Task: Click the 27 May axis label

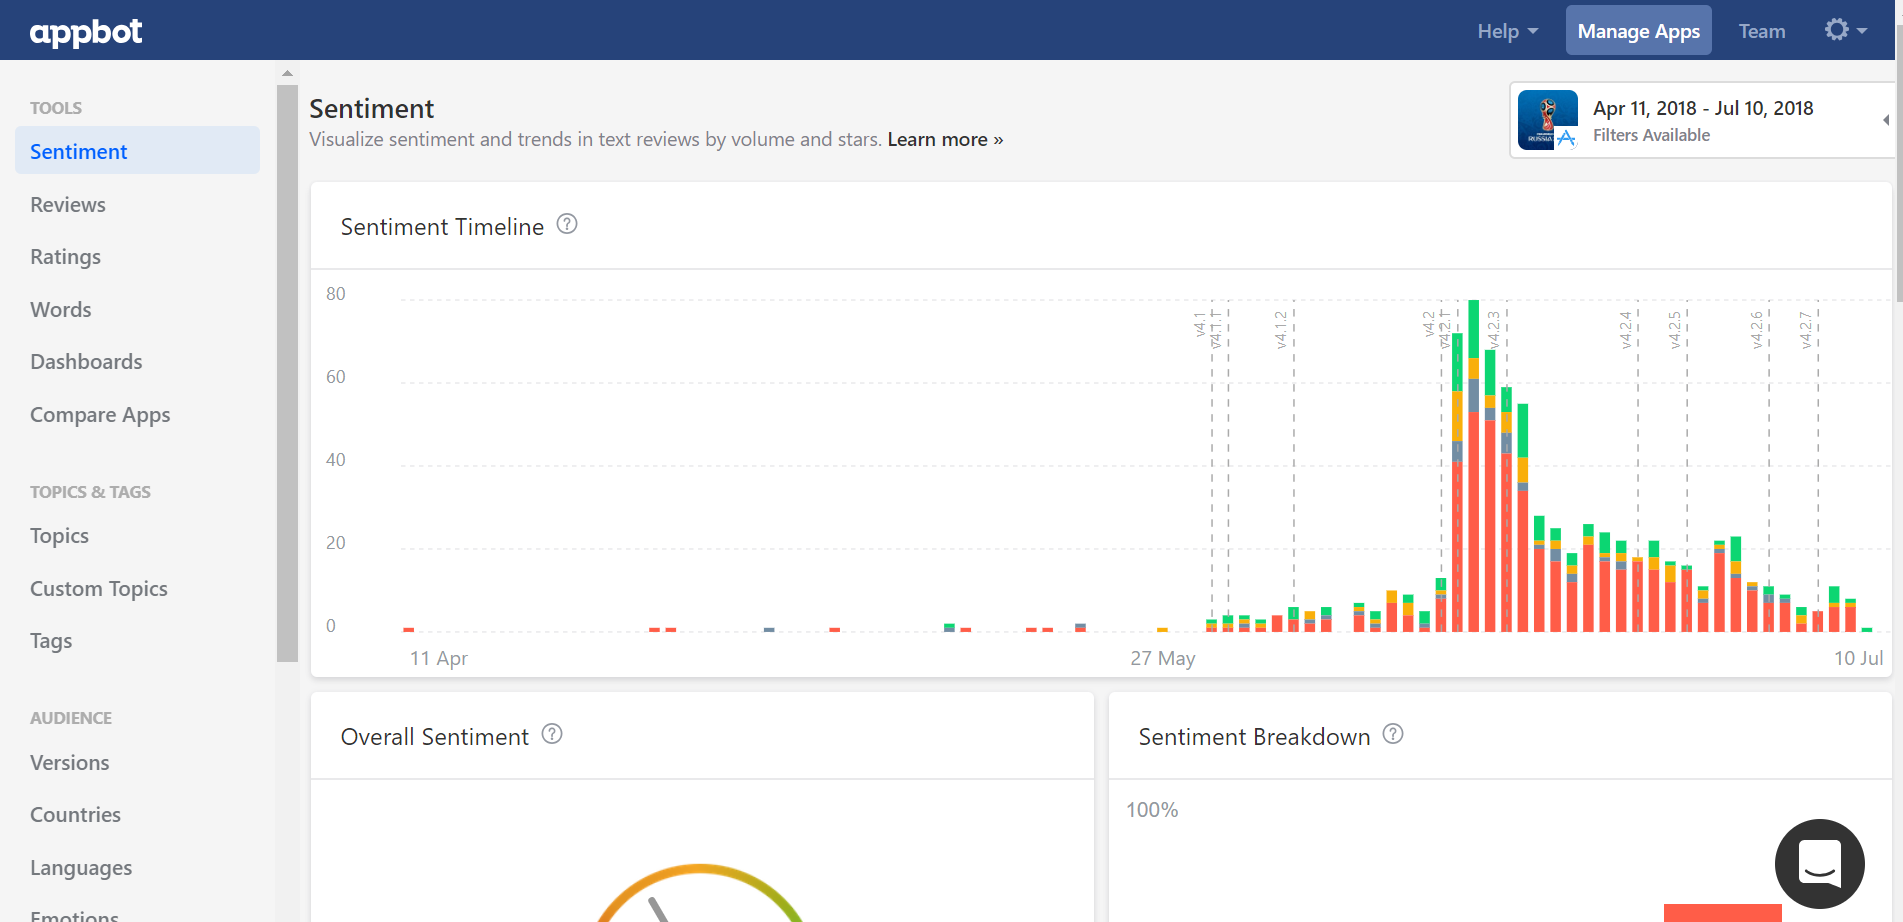Action: (1163, 658)
